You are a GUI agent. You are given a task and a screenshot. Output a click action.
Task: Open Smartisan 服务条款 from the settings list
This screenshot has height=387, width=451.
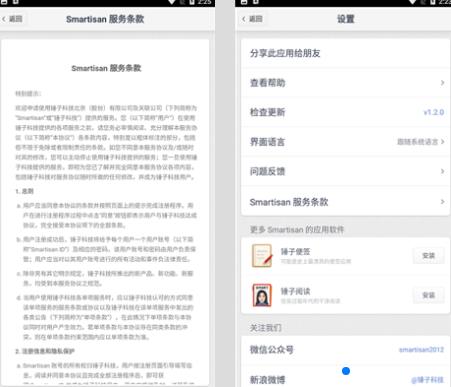345,202
